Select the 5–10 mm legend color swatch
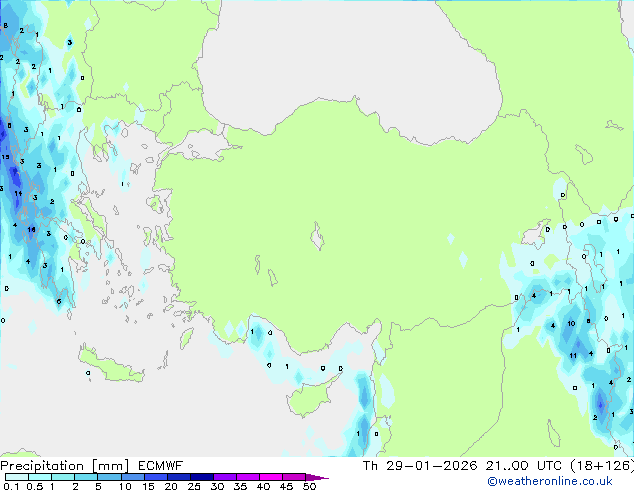The image size is (634, 490). (109, 477)
